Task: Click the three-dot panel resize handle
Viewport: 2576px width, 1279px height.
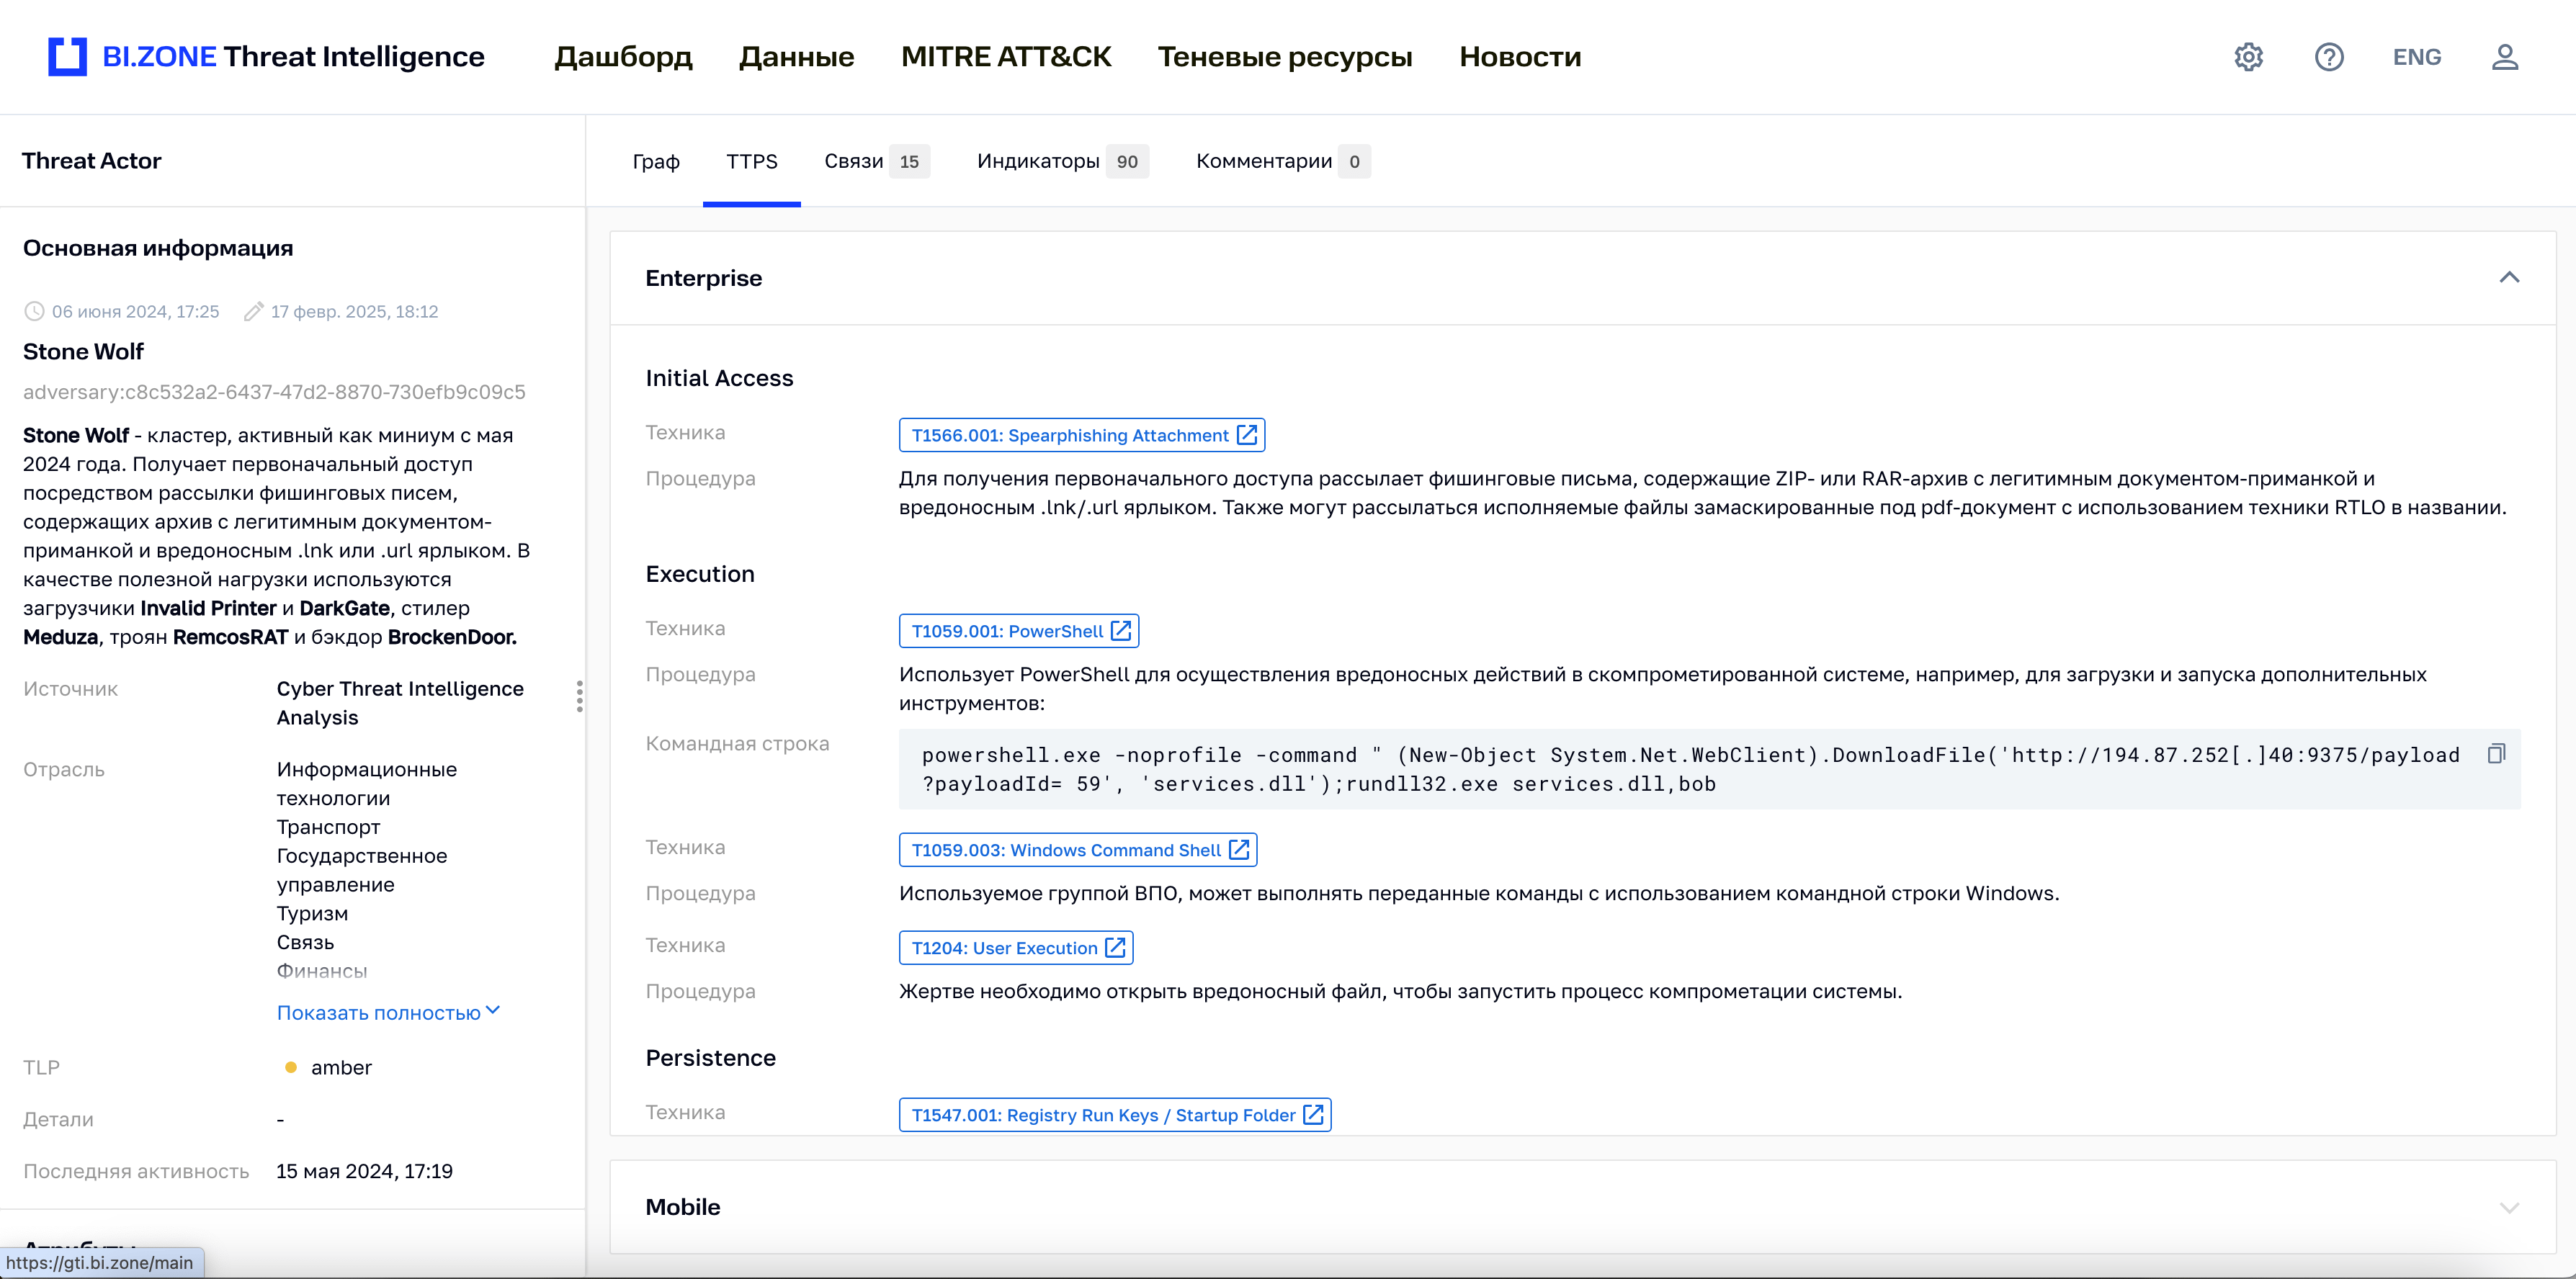Action: pyautogui.click(x=579, y=696)
